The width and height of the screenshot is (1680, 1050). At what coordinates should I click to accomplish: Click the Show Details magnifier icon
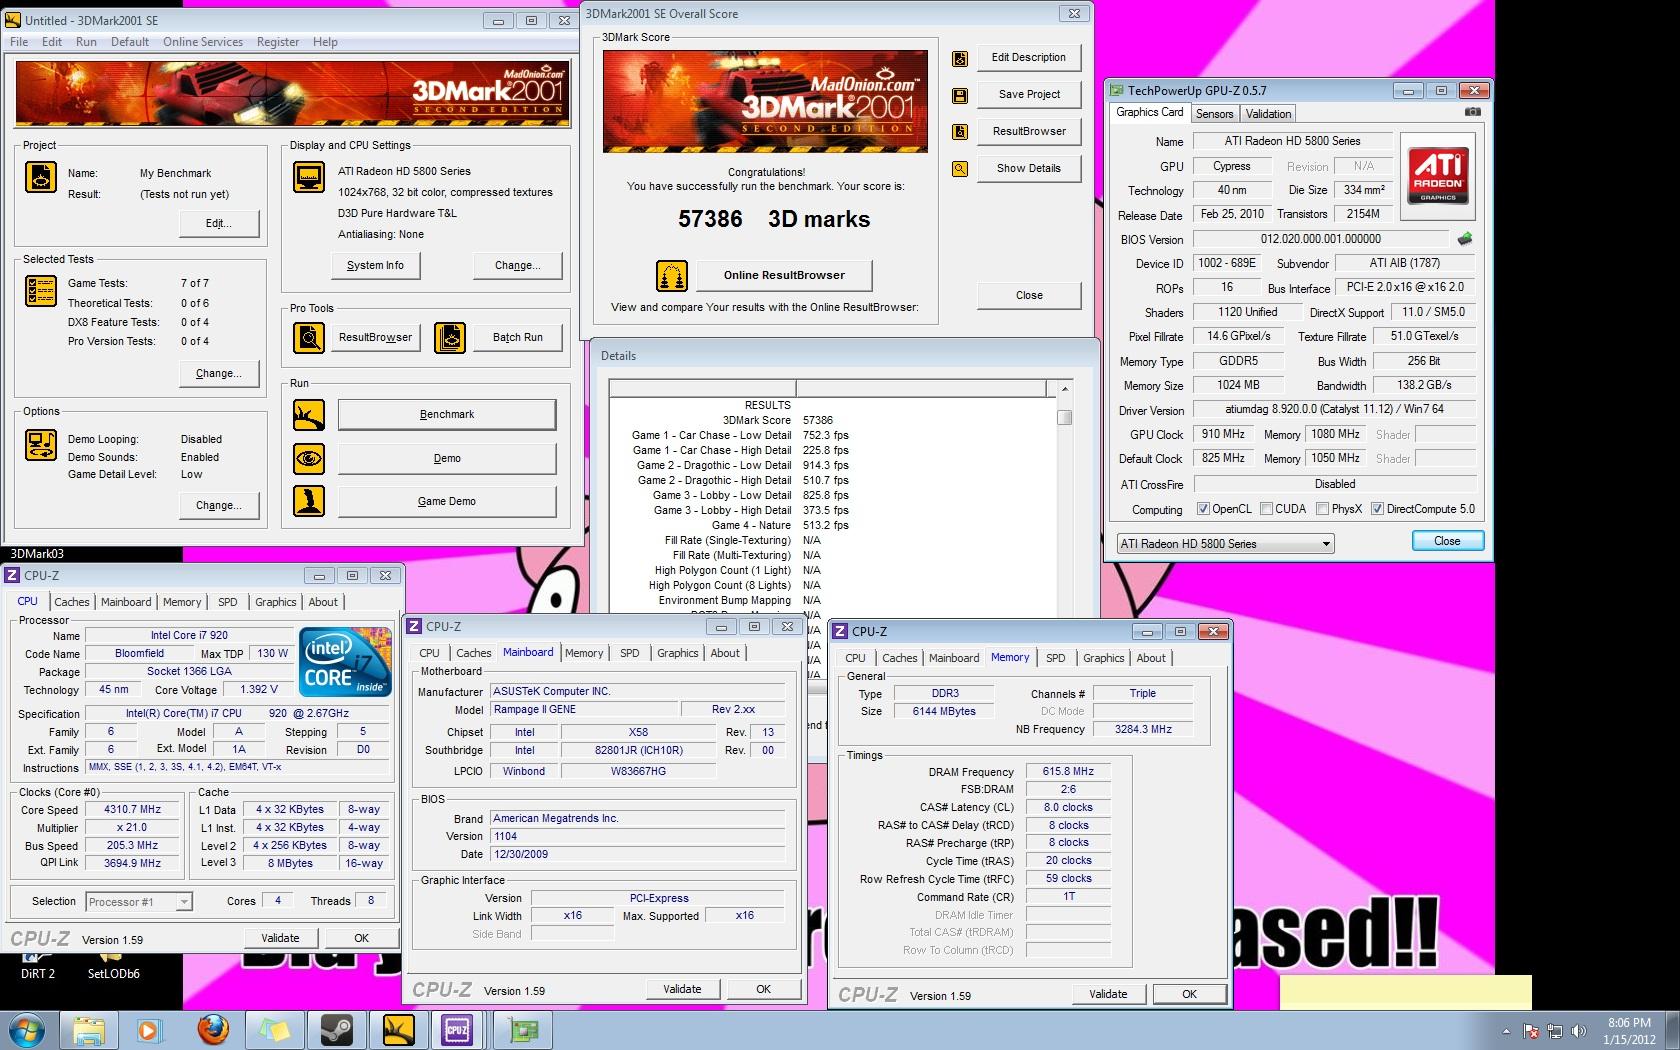[x=960, y=169]
